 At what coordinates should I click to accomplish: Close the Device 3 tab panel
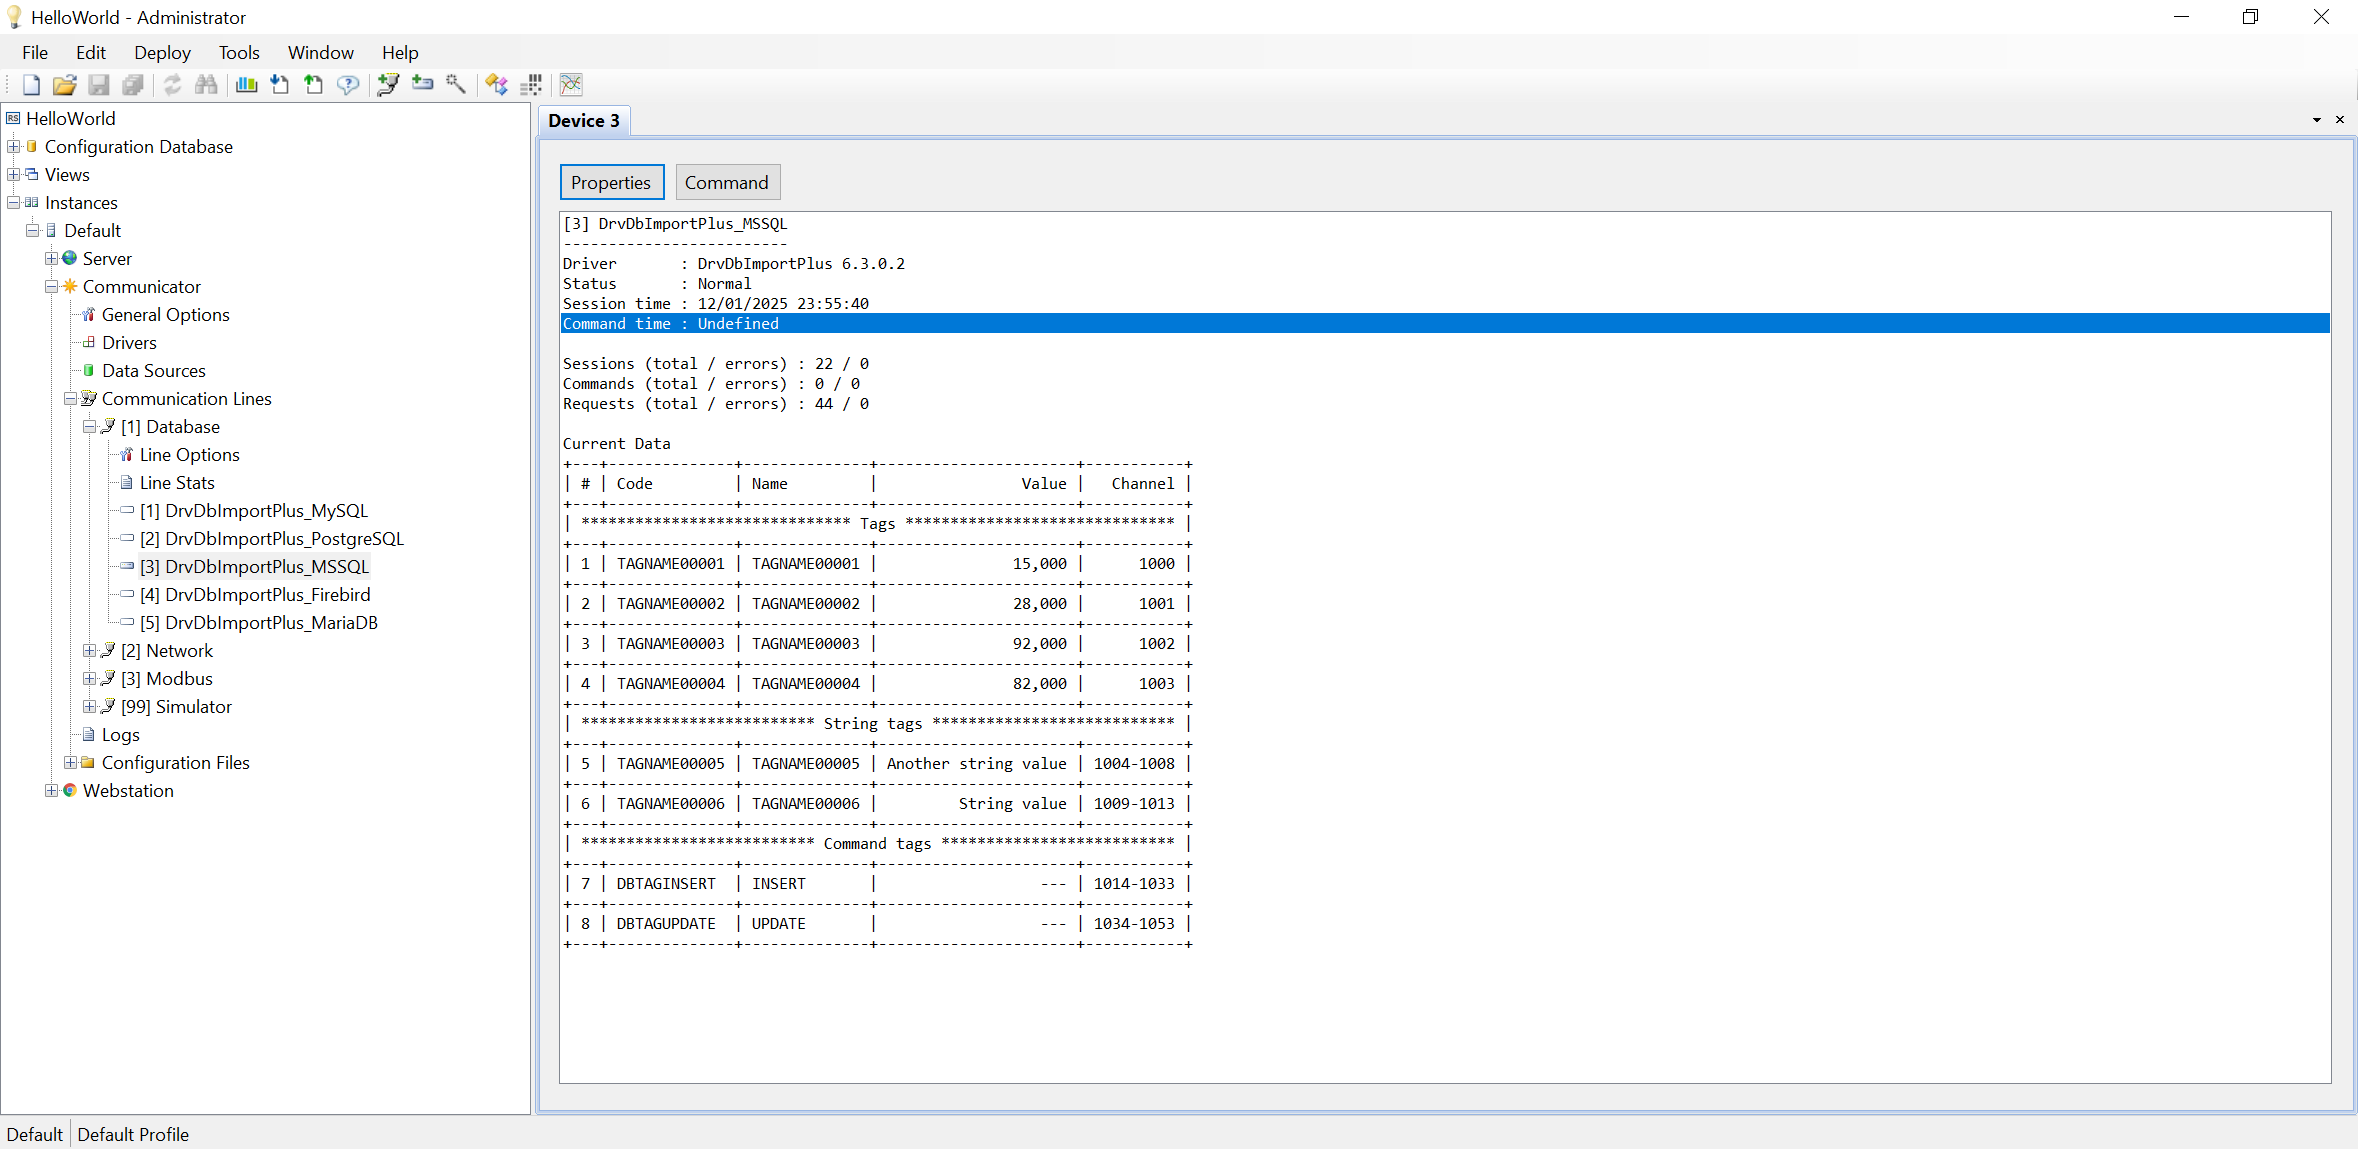pyautogui.click(x=2339, y=120)
